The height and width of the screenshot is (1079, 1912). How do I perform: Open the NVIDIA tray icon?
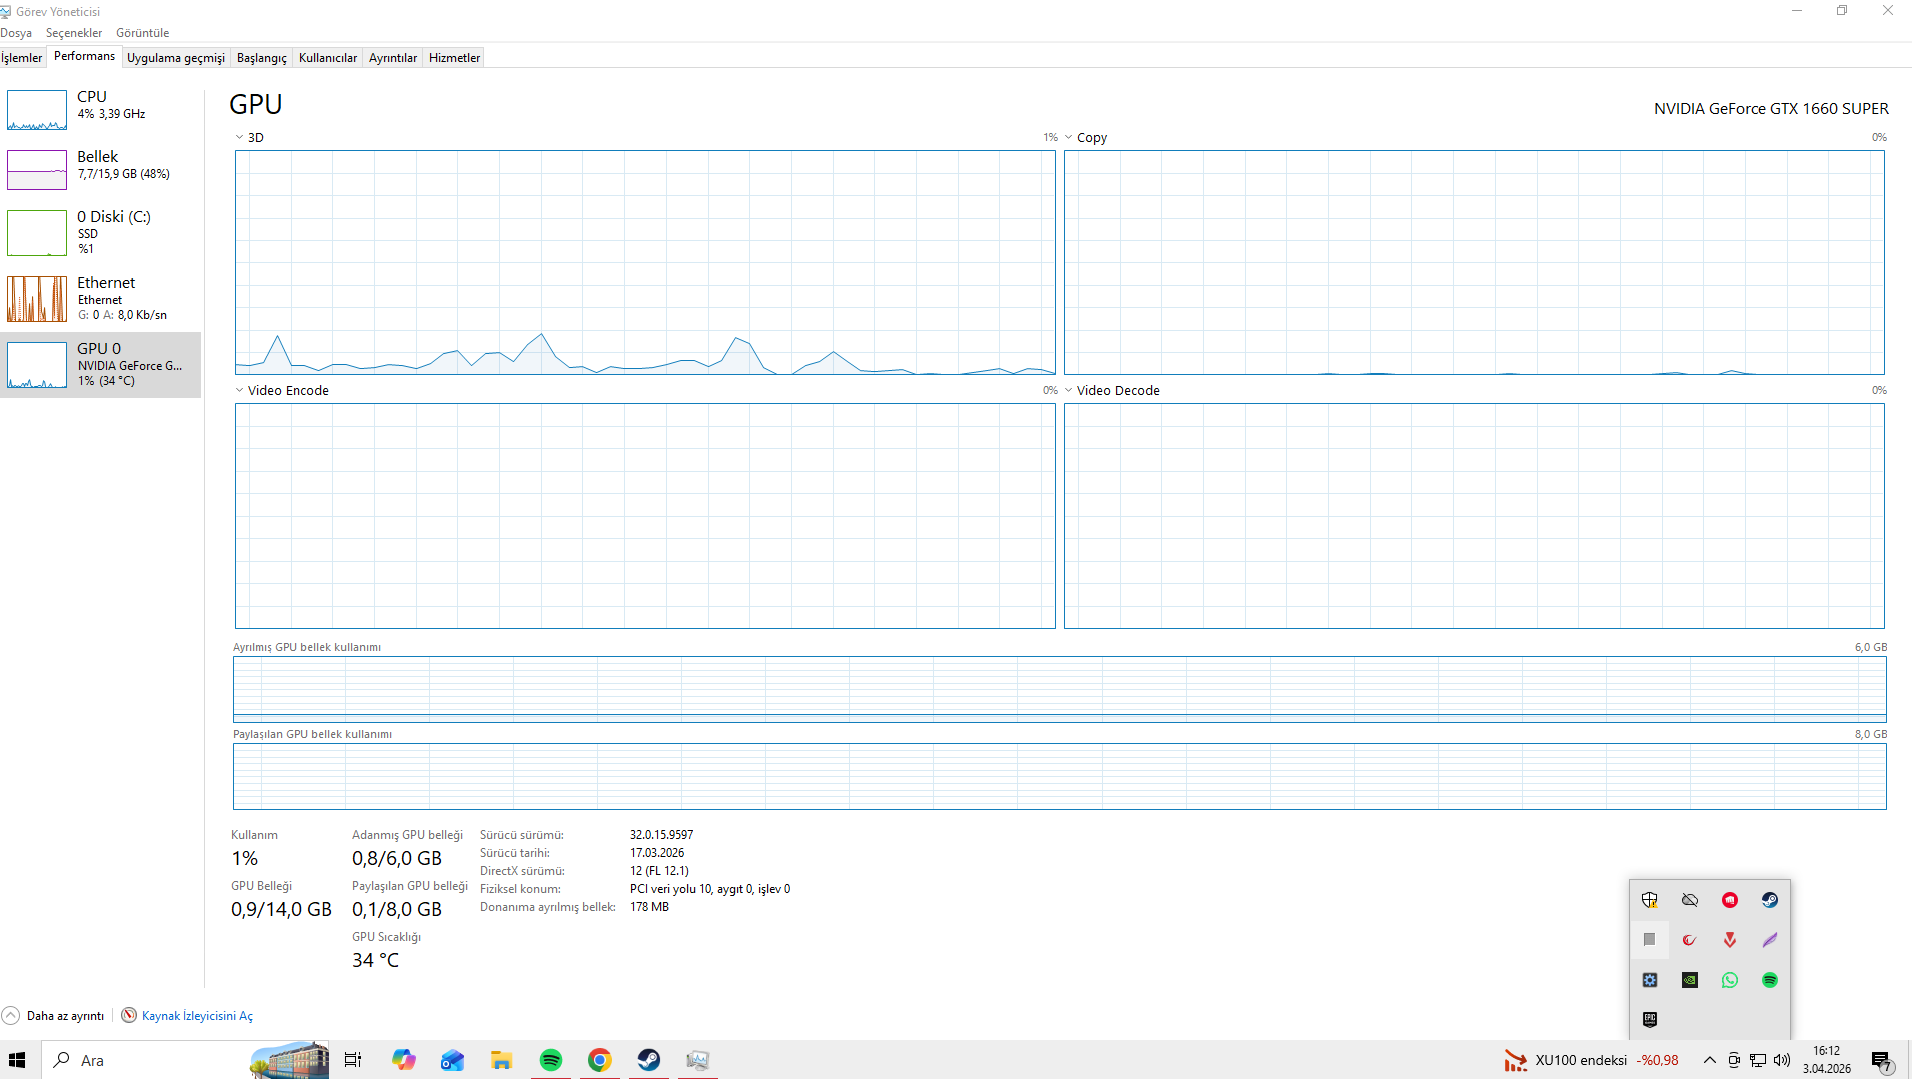point(1690,980)
